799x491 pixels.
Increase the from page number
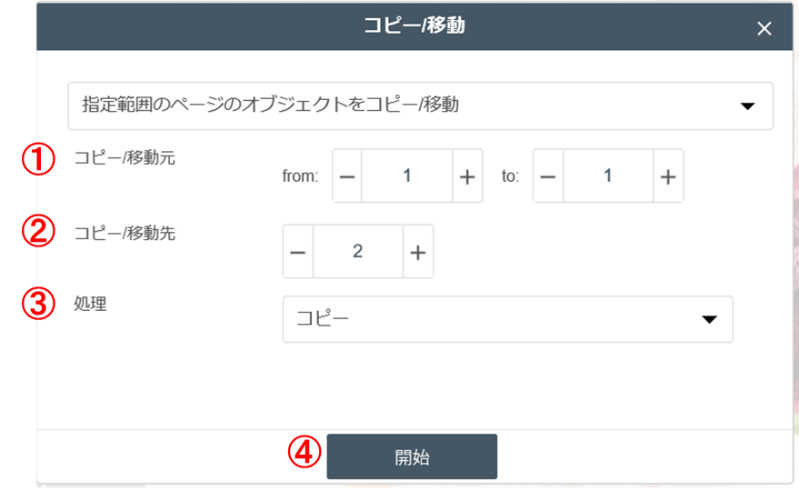(467, 176)
